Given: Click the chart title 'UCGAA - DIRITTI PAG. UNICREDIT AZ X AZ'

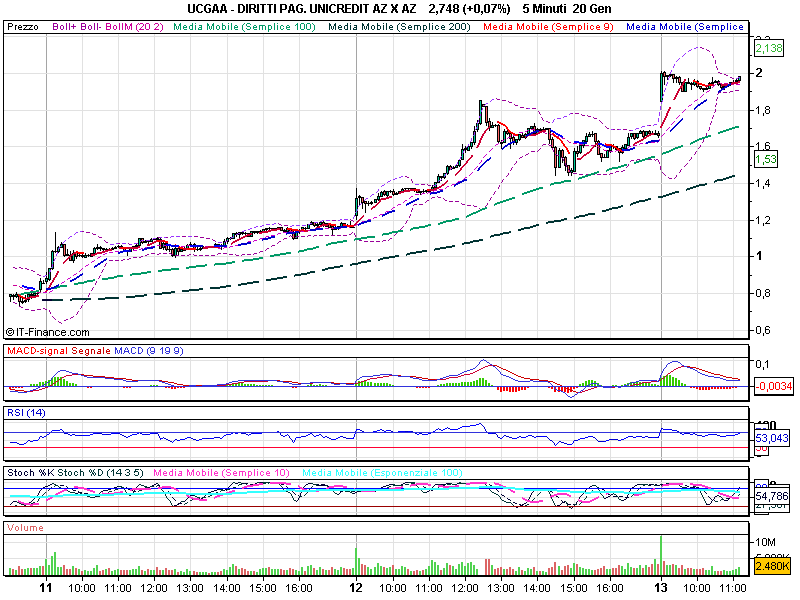Looking at the screenshot, I should click(x=302, y=9).
